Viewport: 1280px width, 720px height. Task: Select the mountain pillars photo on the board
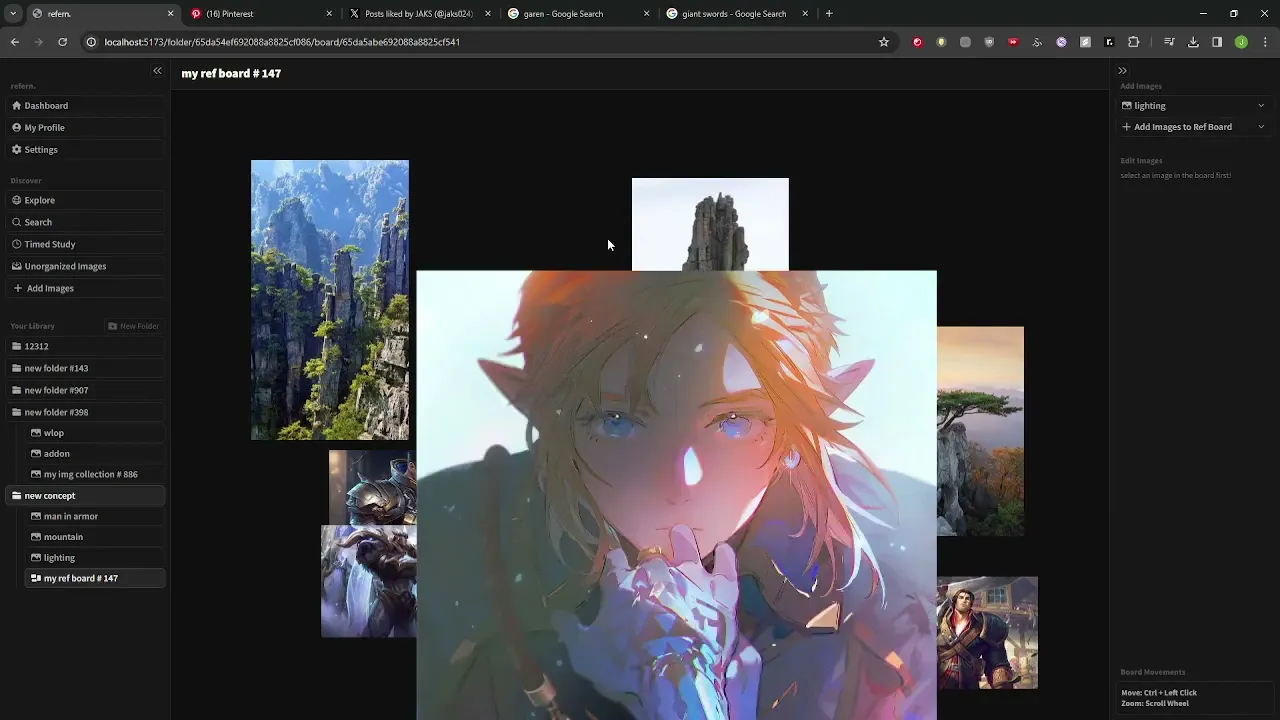[330, 300]
